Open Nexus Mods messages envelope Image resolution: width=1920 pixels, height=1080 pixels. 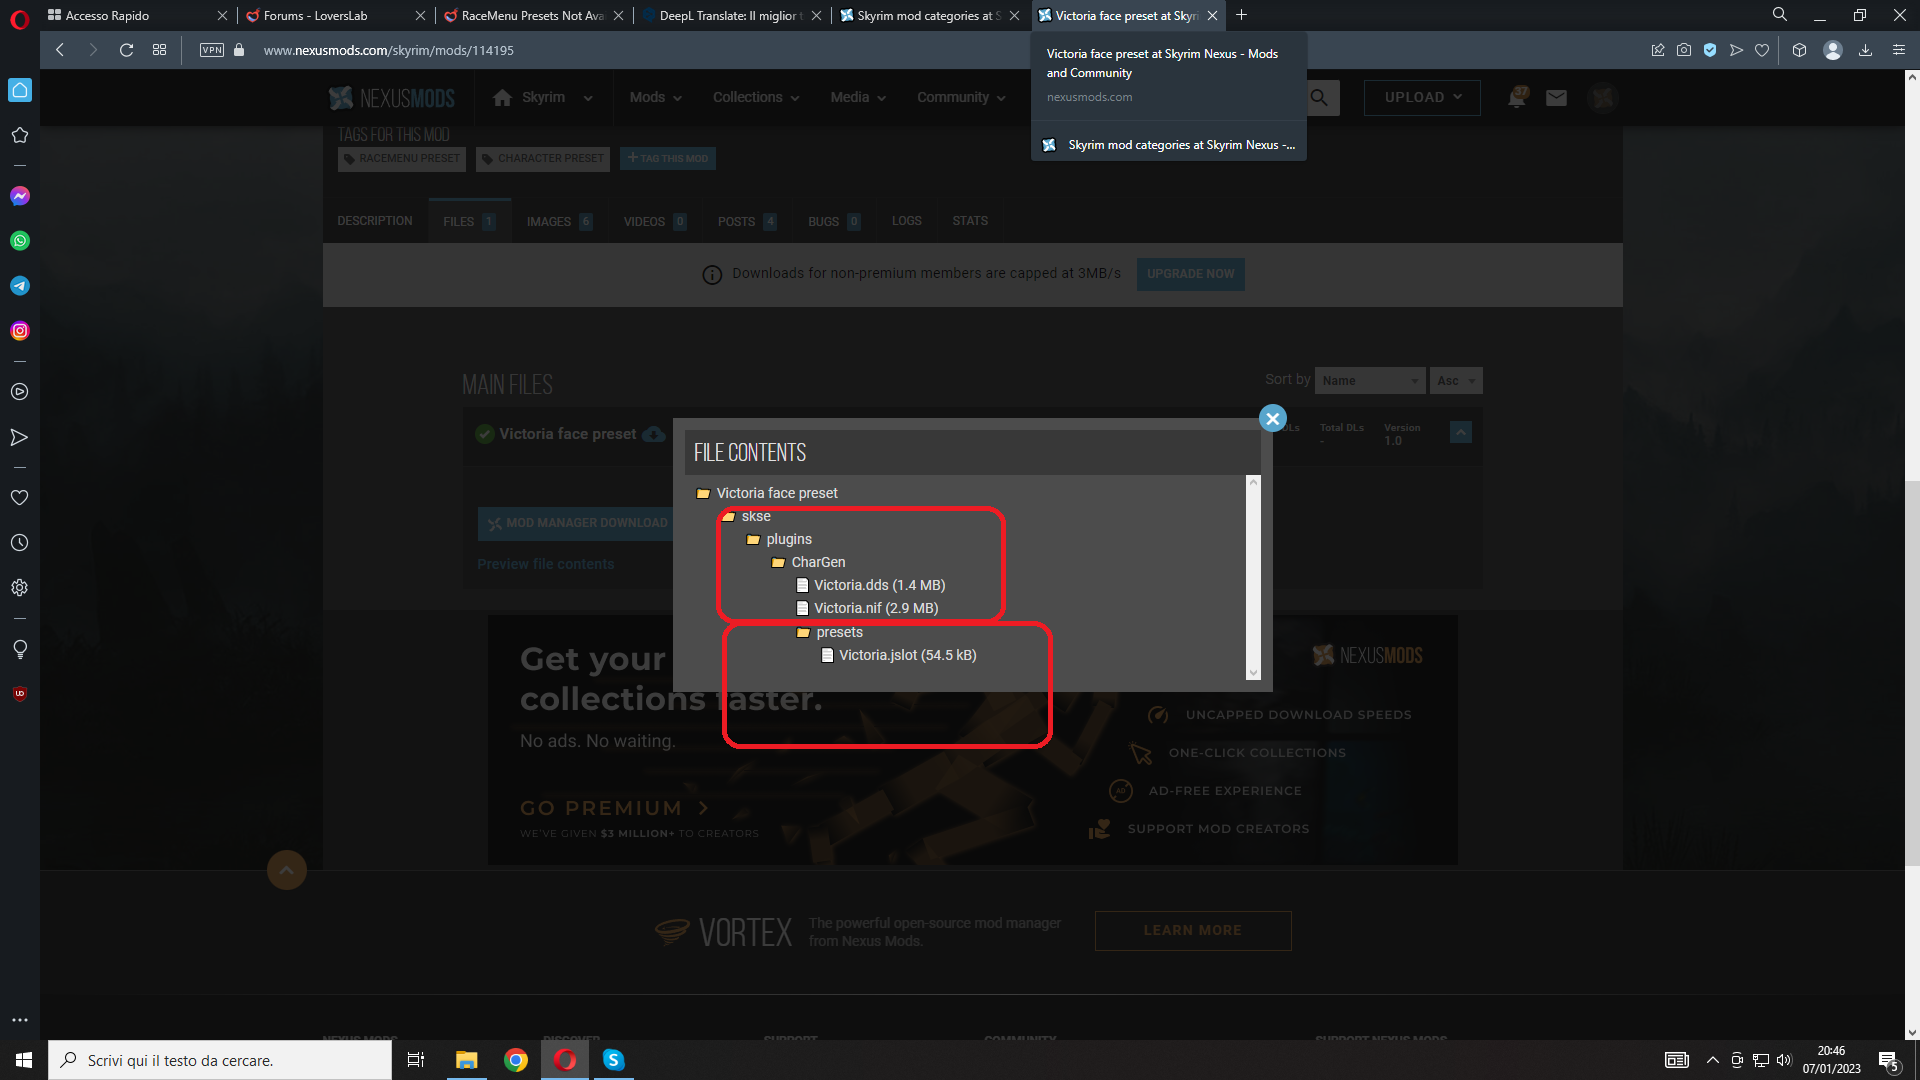tap(1556, 97)
